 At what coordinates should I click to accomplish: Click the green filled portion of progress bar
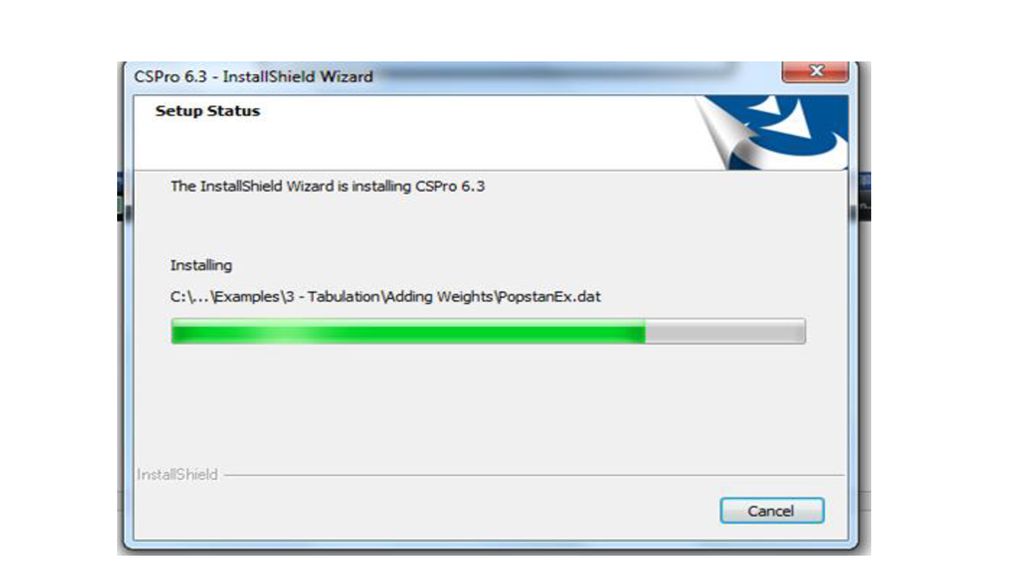pos(408,331)
